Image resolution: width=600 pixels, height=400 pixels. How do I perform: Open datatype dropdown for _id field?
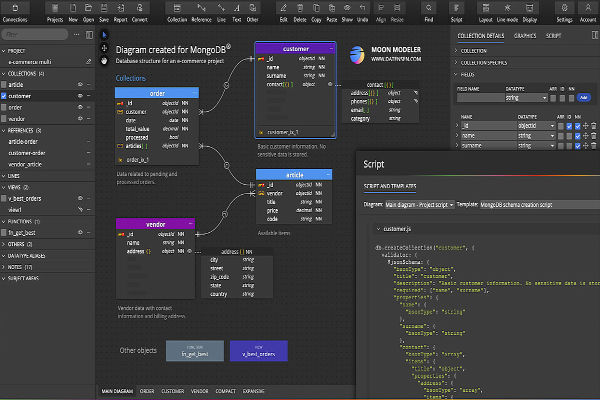(x=536, y=126)
